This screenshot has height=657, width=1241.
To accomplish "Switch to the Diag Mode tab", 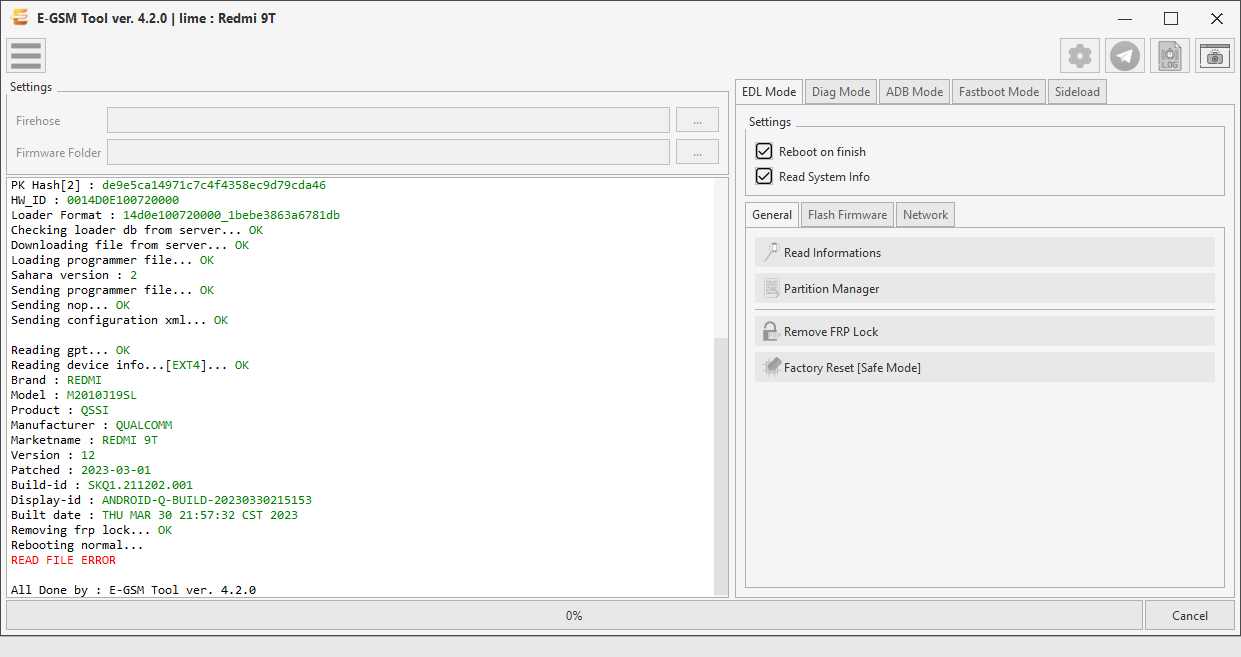I will (x=840, y=92).
